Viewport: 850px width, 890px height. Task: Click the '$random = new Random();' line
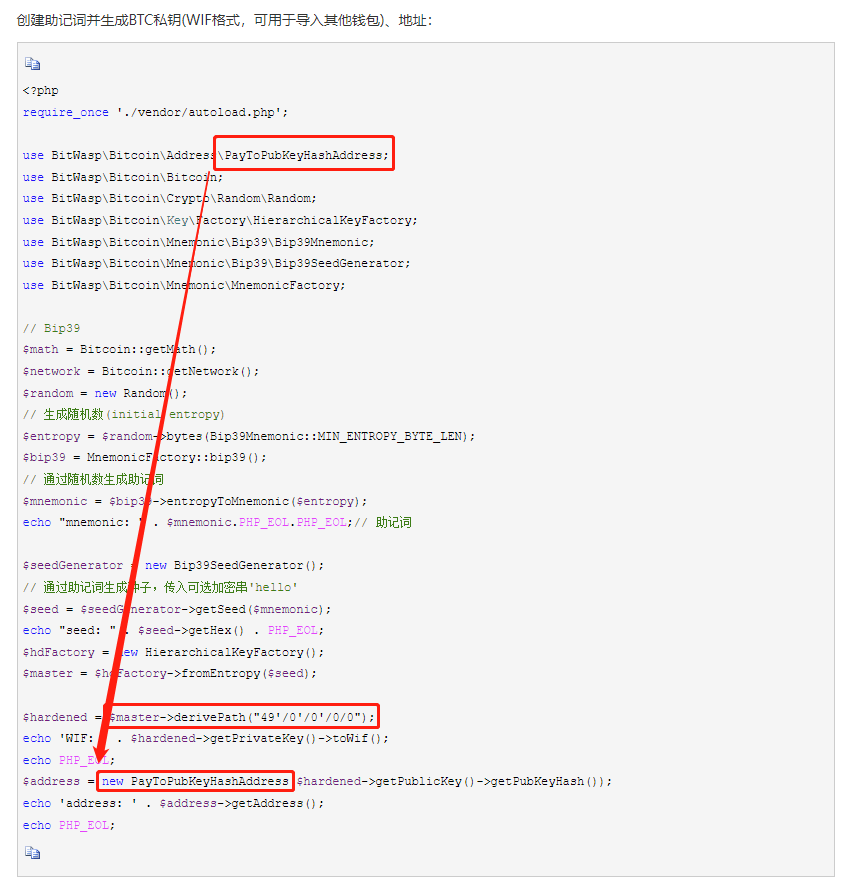[105, 393]
